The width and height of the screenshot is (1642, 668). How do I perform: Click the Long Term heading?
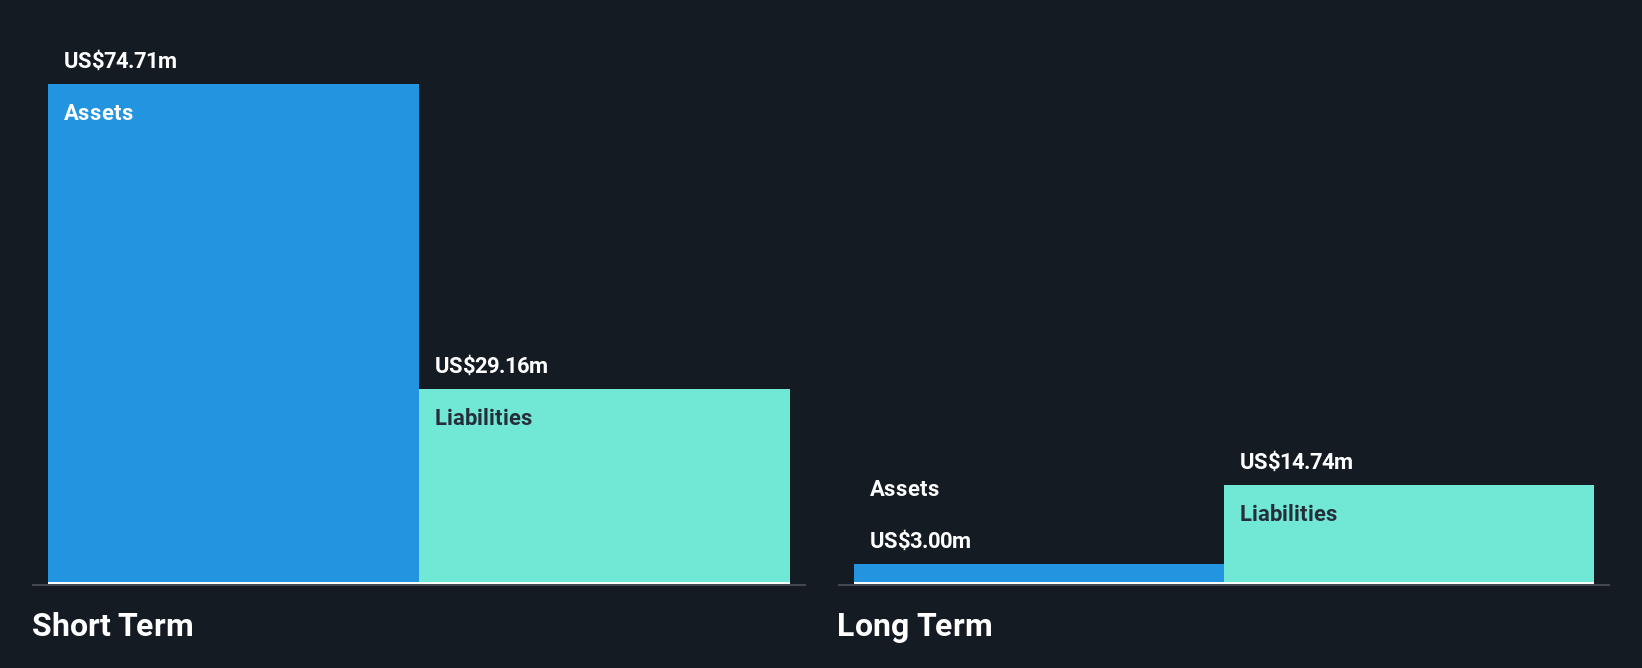915,625
